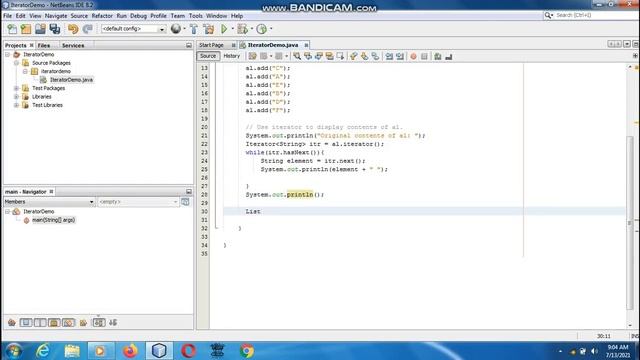Open the Run Project dropdown arrow

[232, 29]
